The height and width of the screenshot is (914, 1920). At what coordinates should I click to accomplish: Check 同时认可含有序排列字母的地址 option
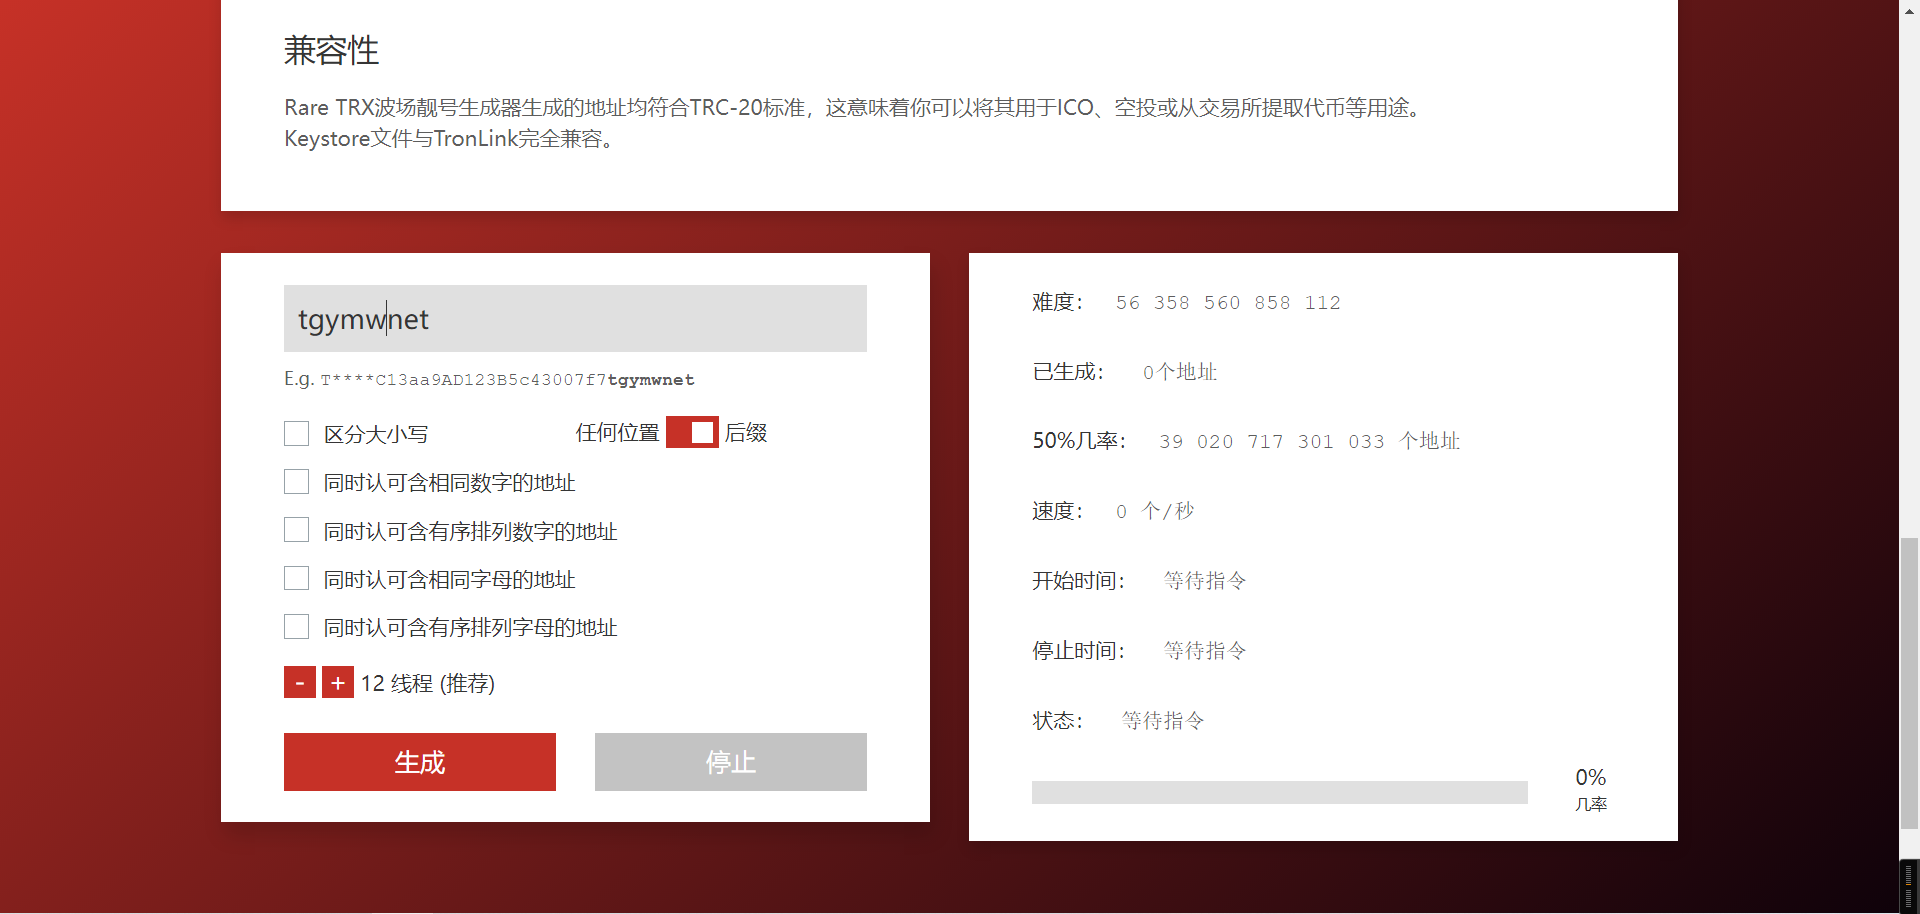click(x=297, y=627)
